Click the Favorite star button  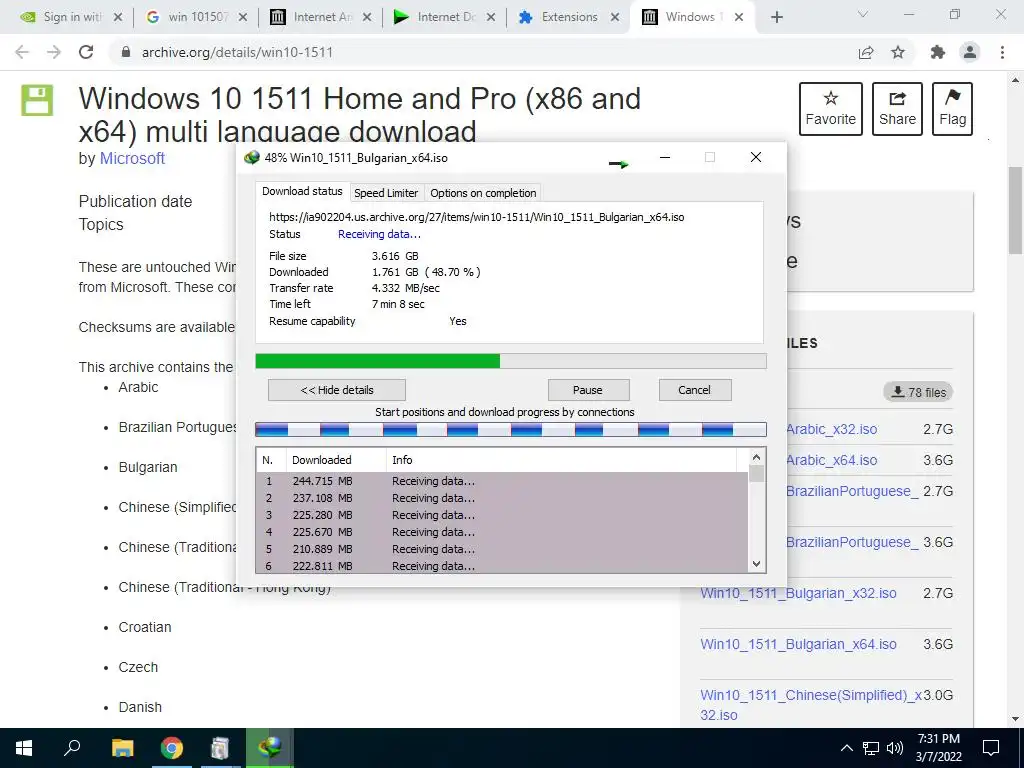[x=831, y=109]
